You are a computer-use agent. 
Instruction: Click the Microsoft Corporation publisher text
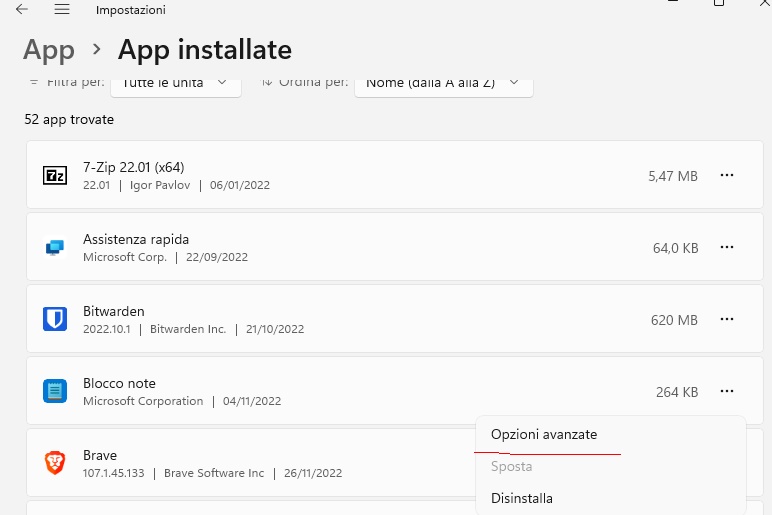143,401
